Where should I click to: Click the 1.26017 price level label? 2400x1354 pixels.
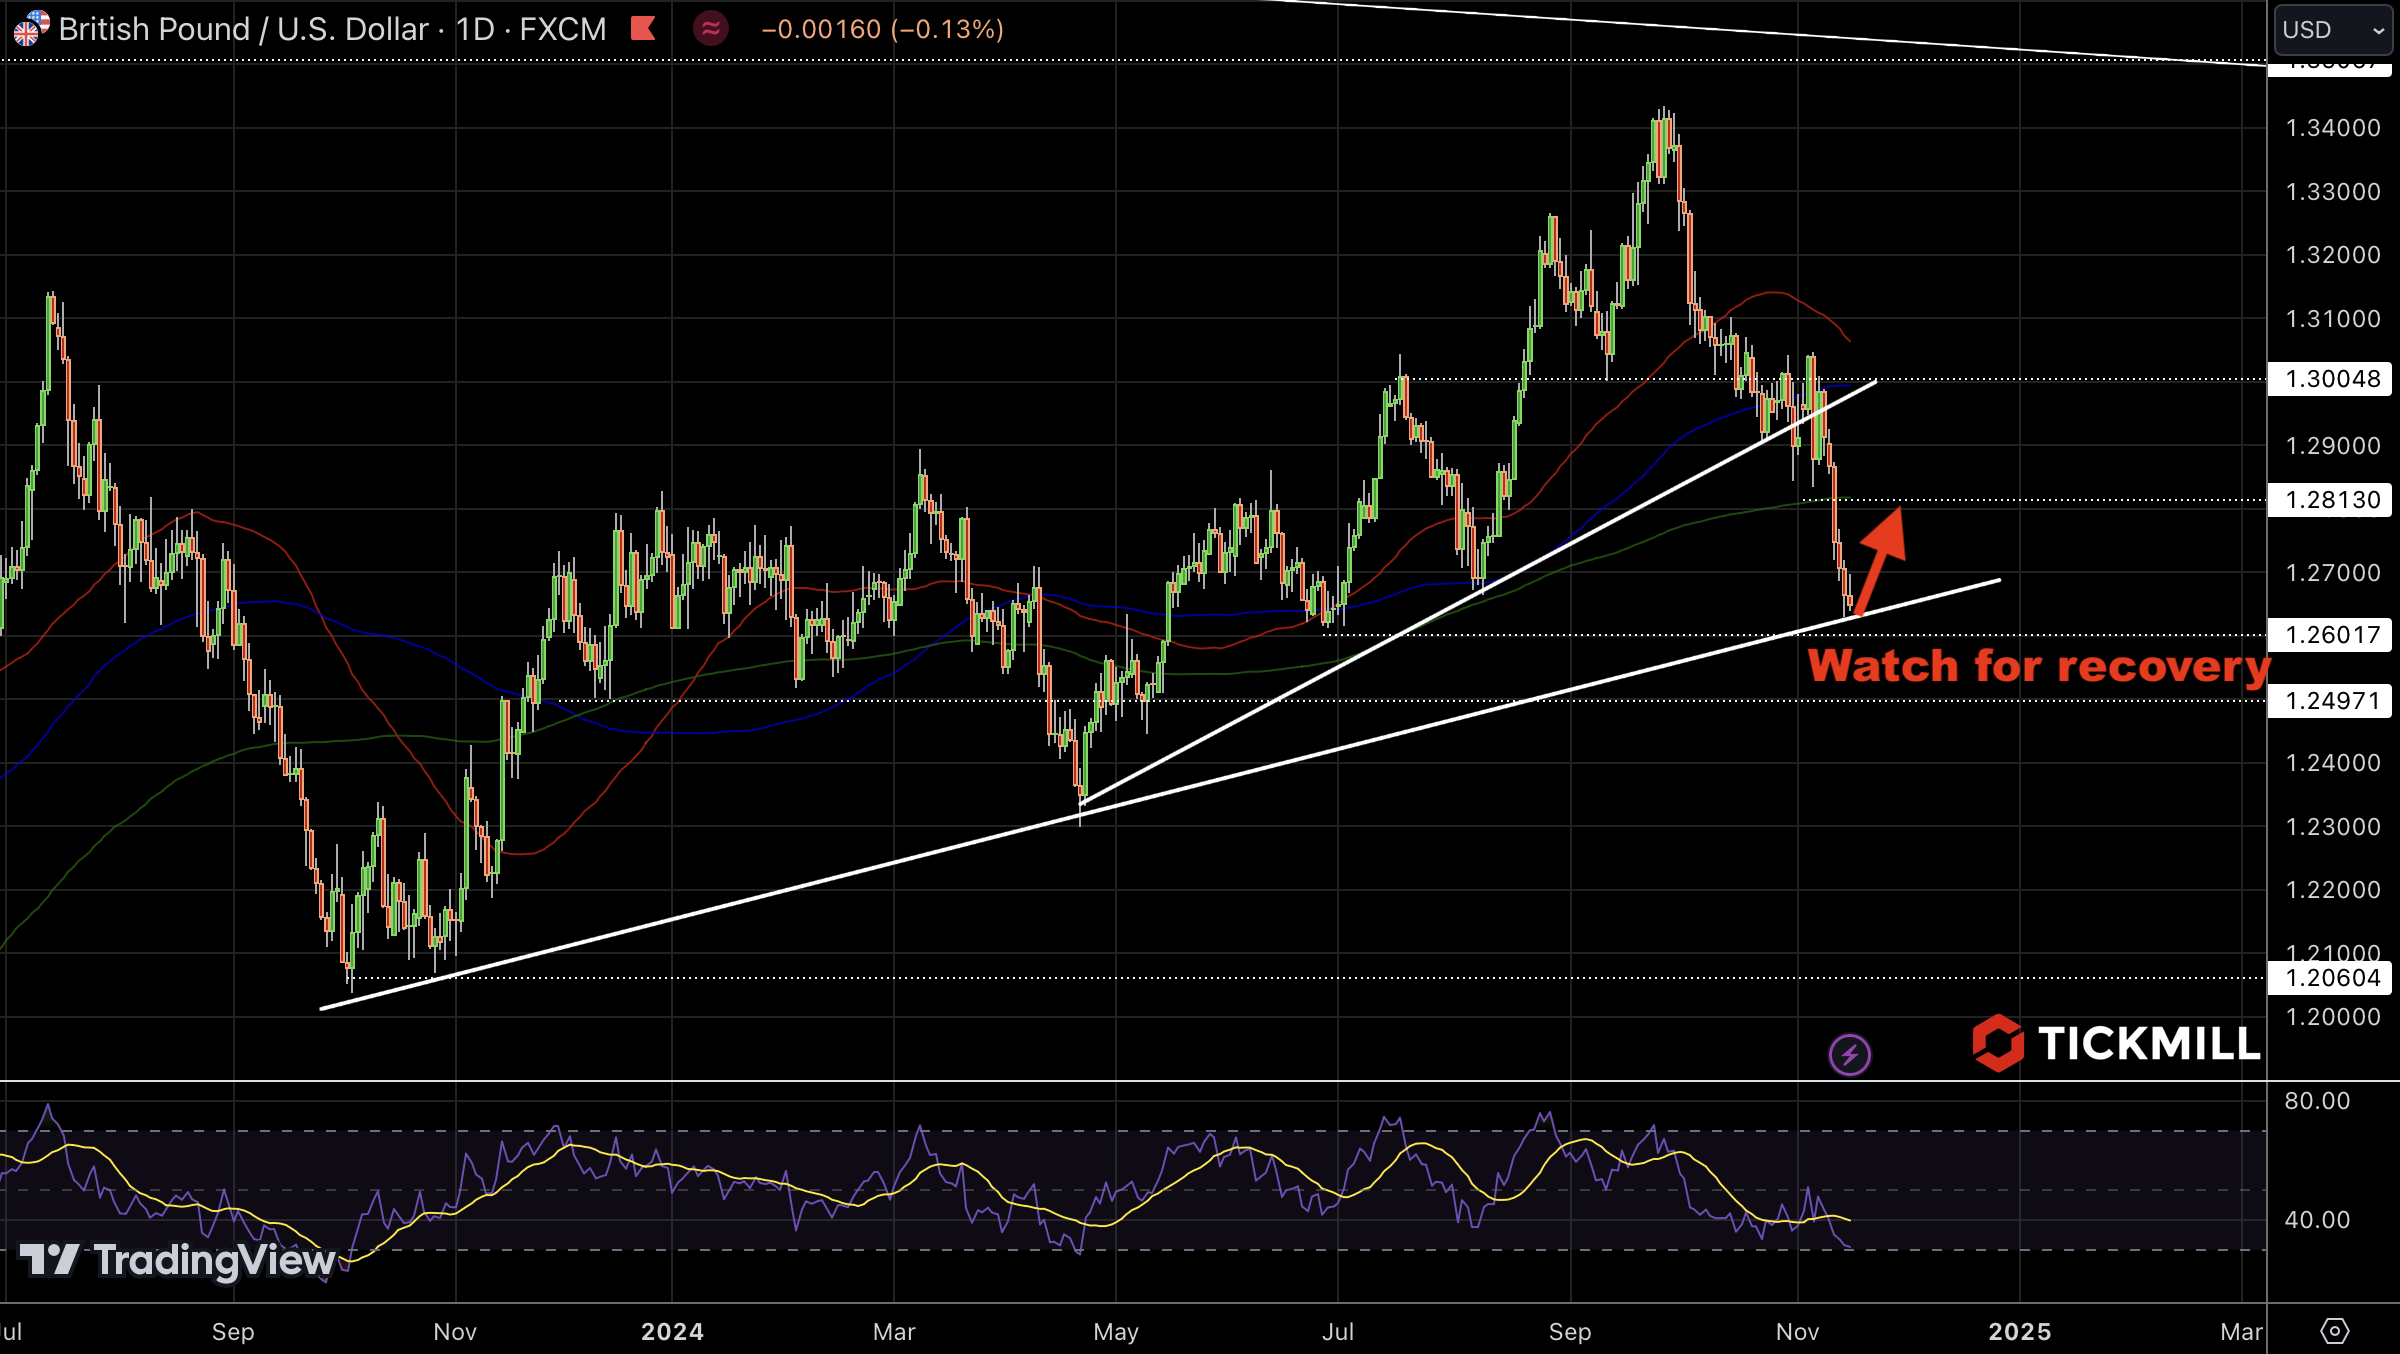click(2331, 635)
